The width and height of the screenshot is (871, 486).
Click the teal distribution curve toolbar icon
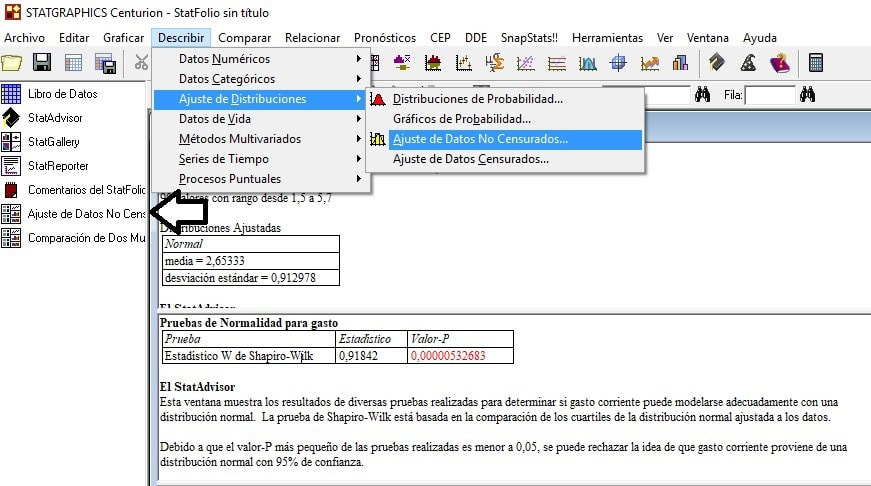point(587,63)
